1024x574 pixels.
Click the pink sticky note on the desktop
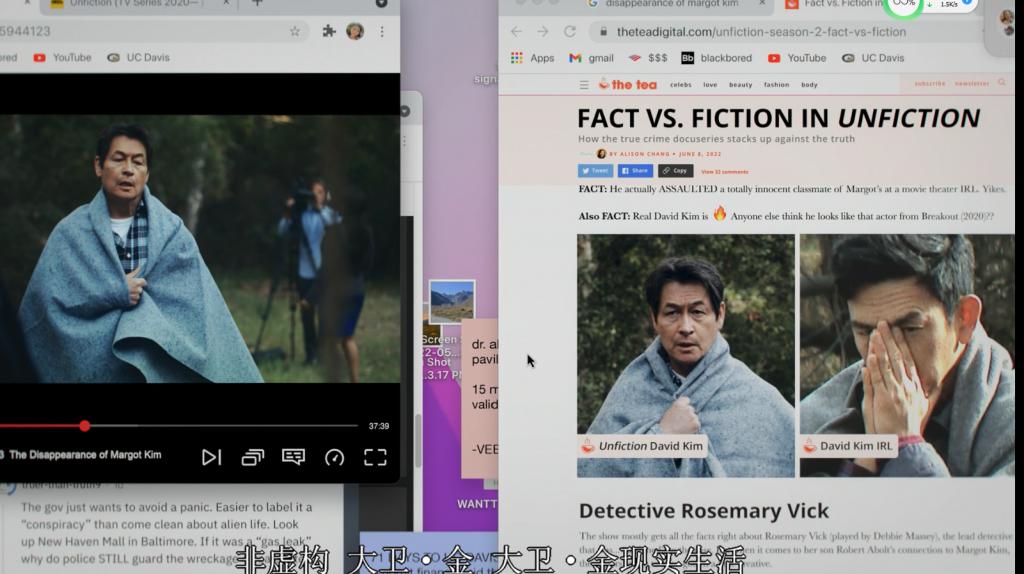click(x=480, y=398)
